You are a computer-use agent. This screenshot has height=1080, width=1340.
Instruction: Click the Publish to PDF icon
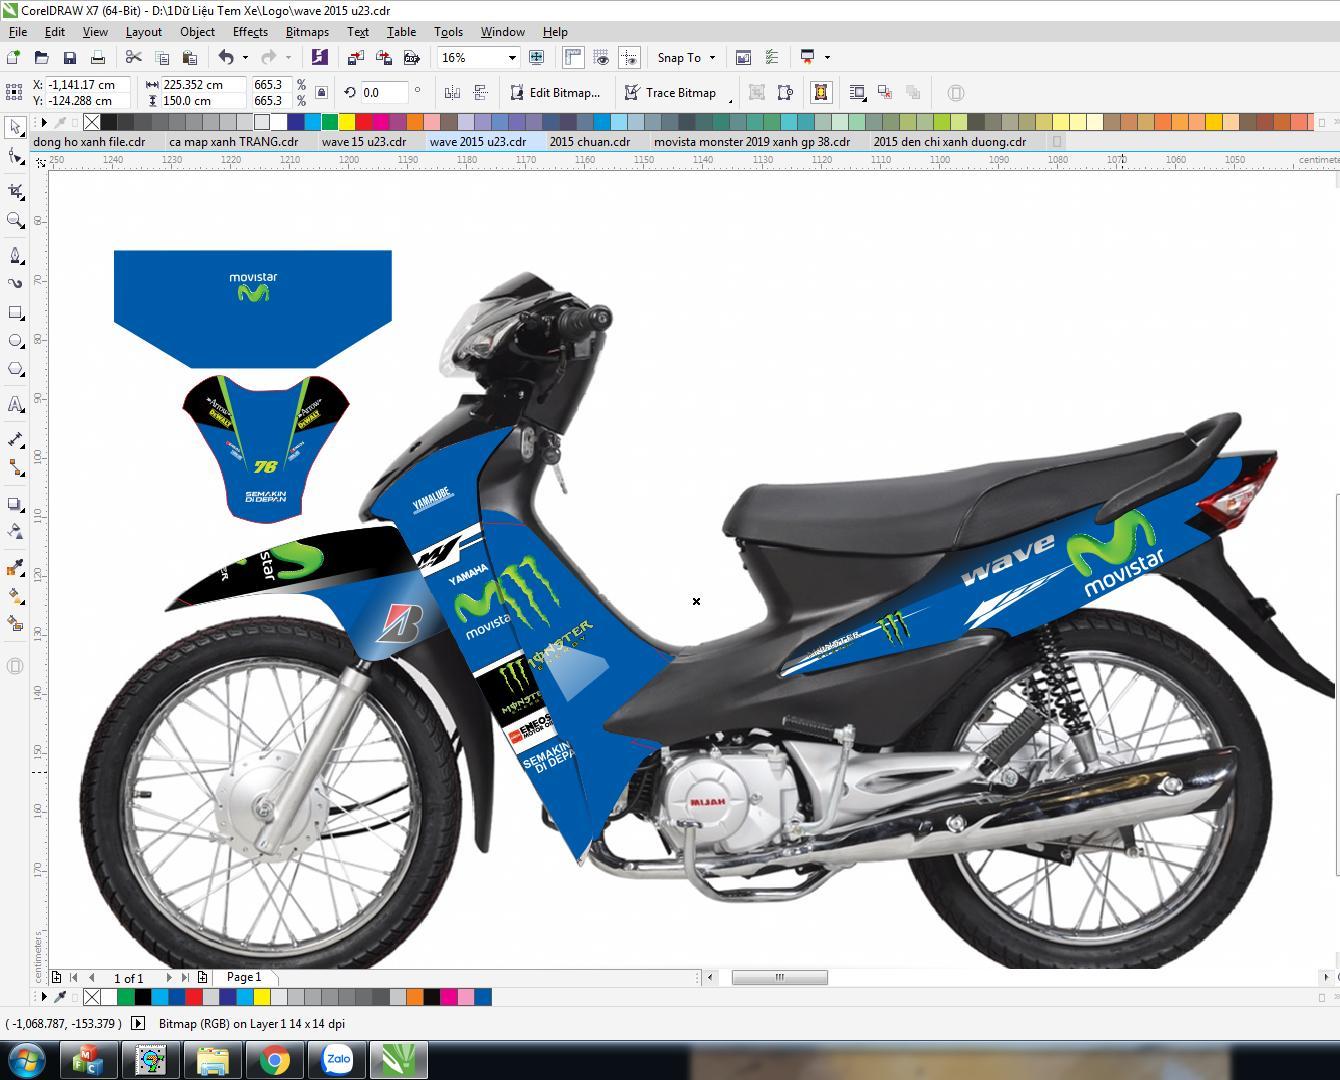point(411,58)
